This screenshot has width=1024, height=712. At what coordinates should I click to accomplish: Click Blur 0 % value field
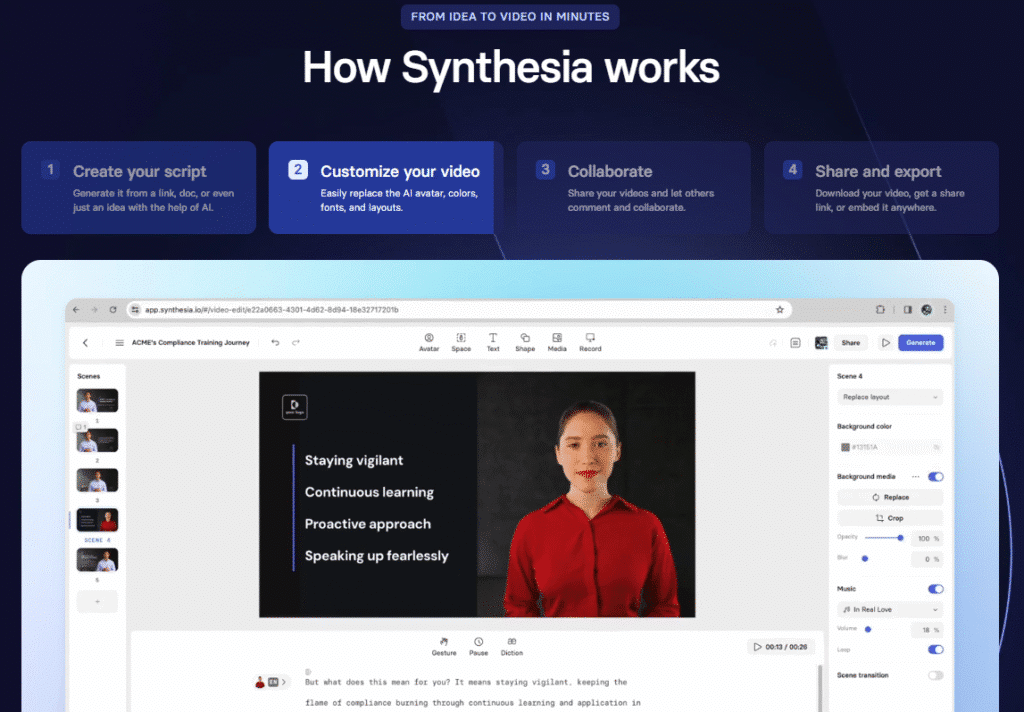(x=927, y=560)
